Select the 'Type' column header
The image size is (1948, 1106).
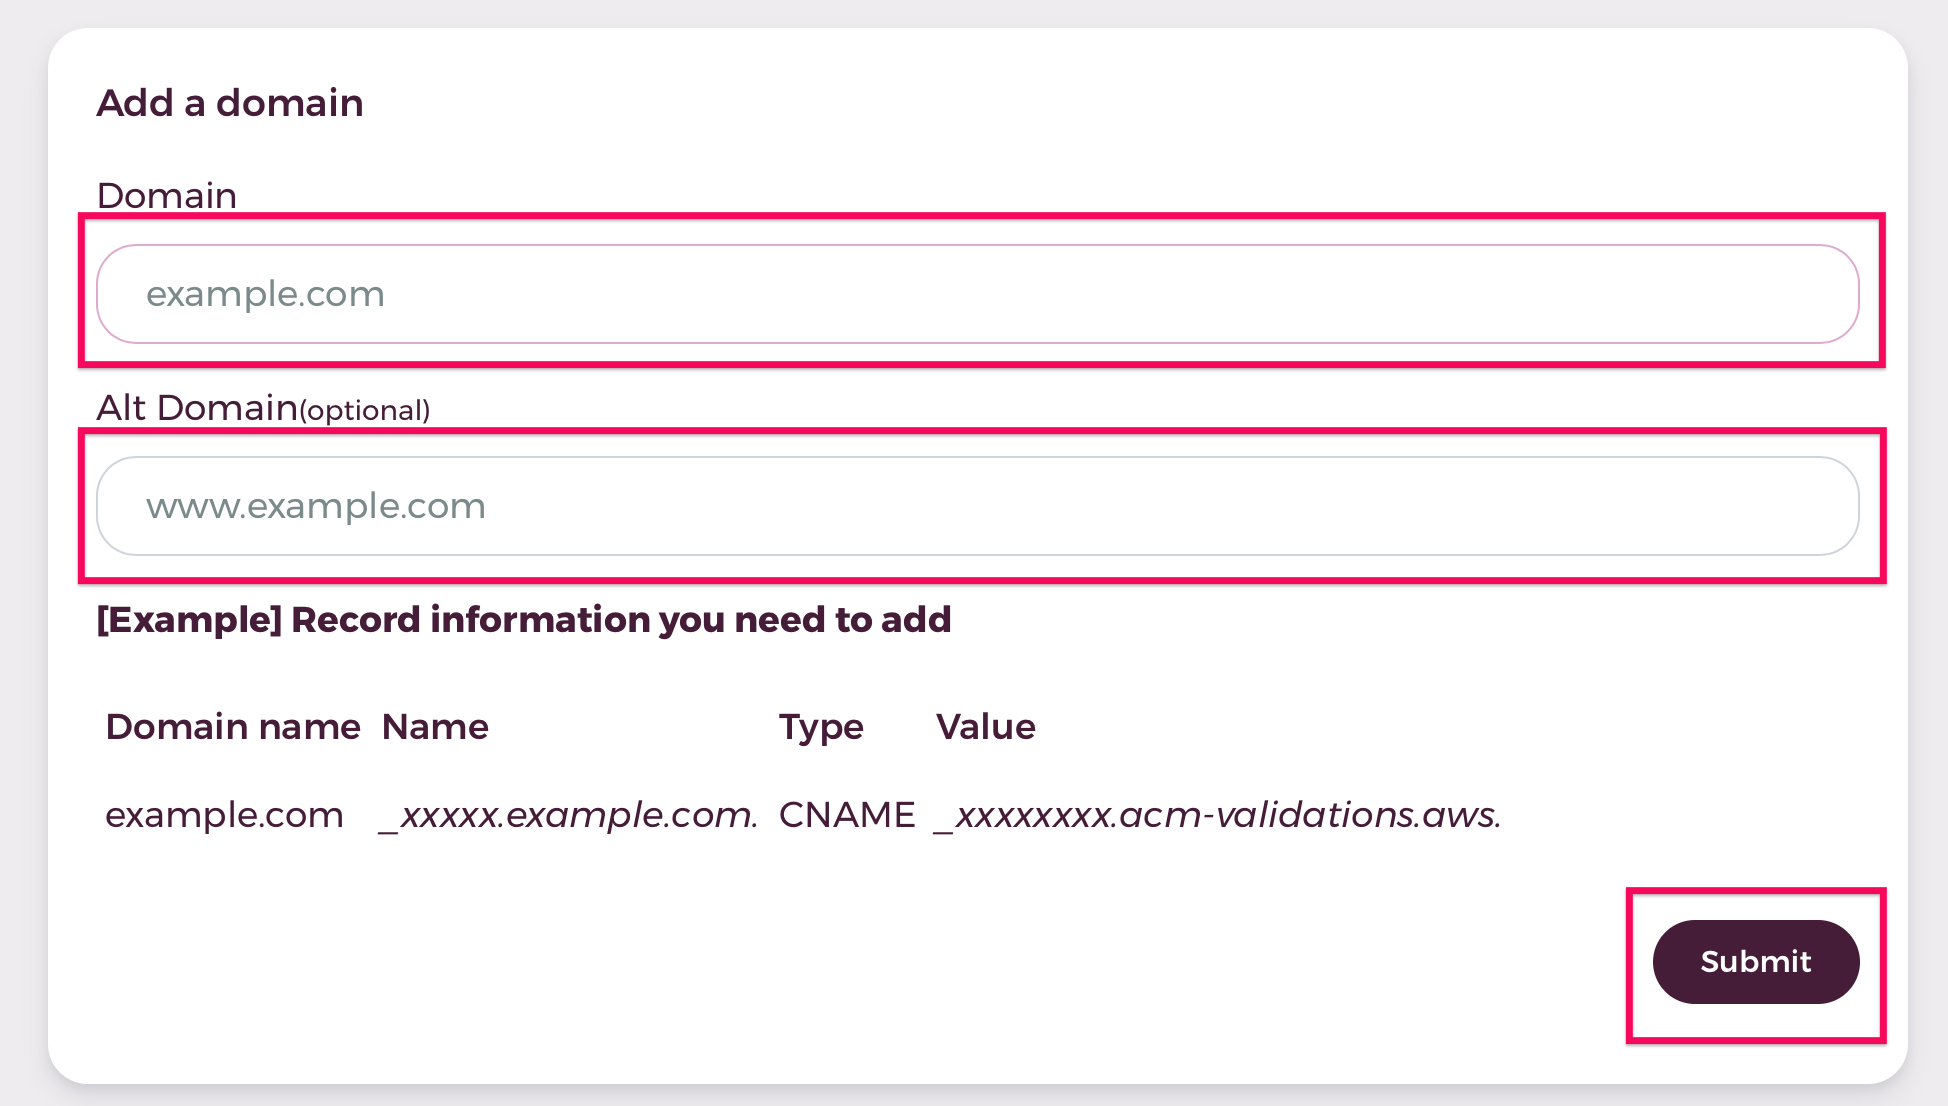click(821, 728)
